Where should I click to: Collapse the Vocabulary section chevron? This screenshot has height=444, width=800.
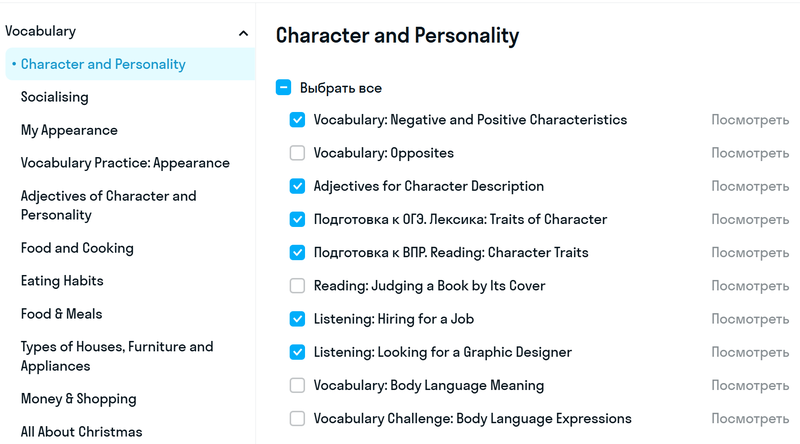(x=243, y=33)
